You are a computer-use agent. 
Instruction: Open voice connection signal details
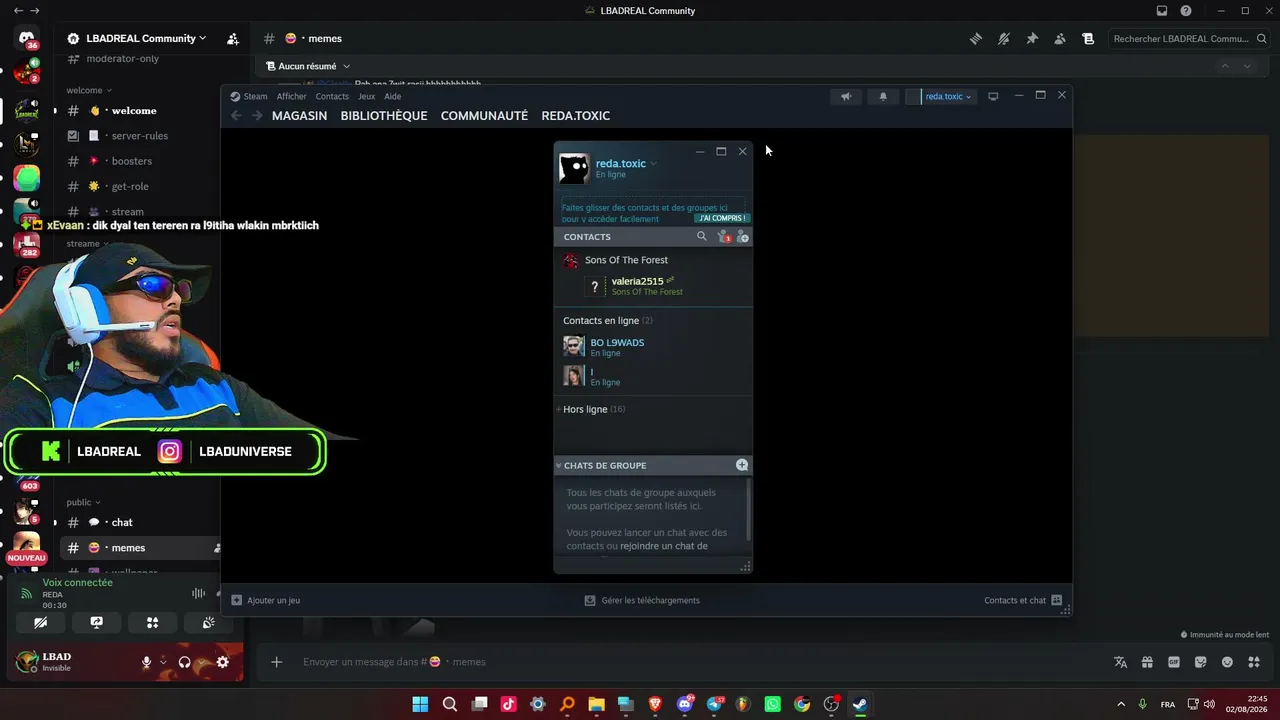27,593
